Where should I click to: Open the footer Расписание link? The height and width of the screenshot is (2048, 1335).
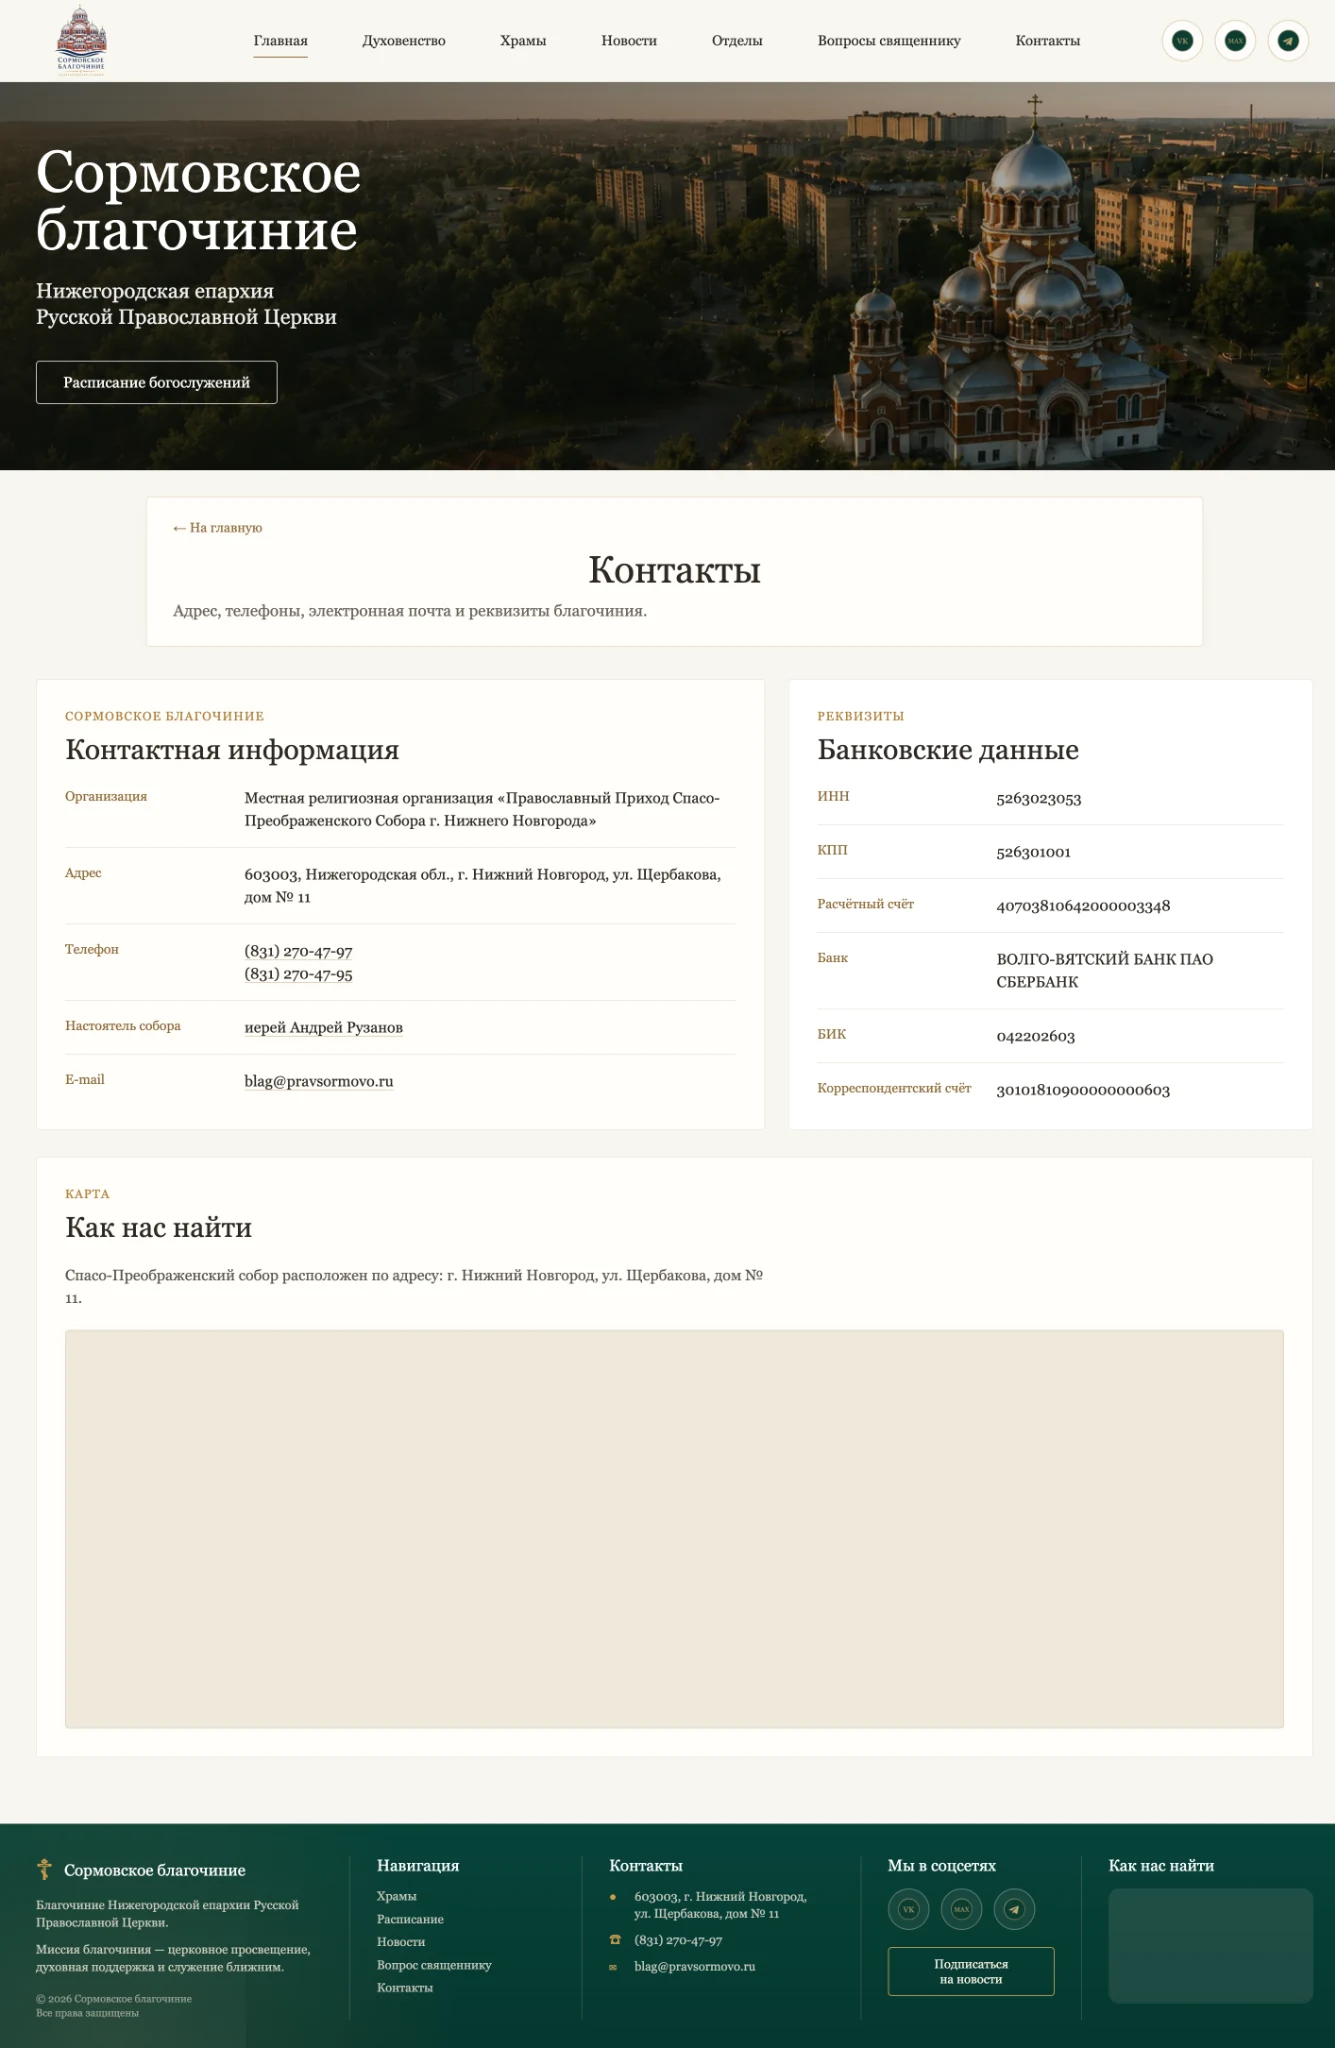tap(410, 1919)
